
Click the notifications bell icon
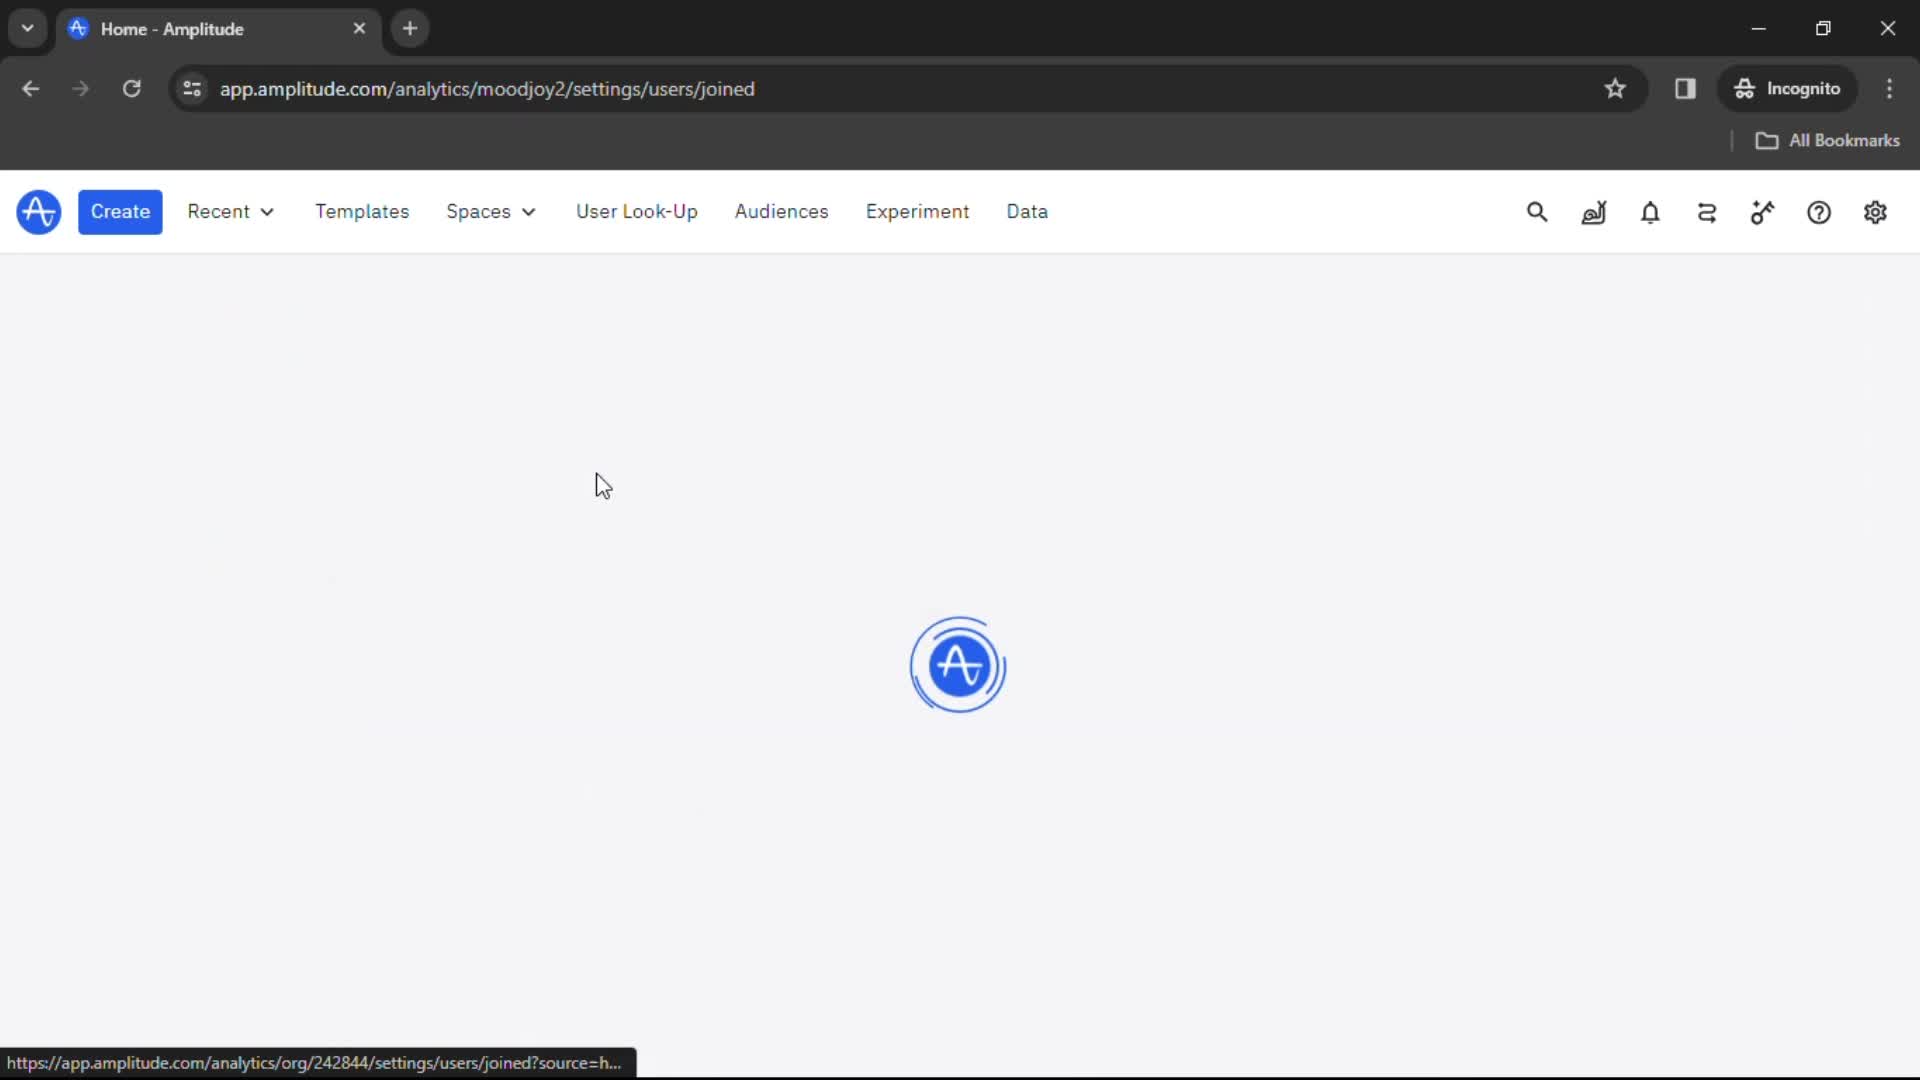pos(1650,211)
